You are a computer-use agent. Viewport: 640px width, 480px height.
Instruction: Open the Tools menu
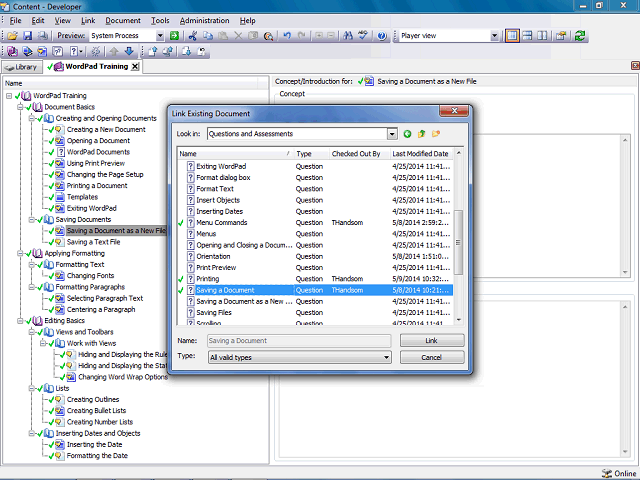(160, 20)
